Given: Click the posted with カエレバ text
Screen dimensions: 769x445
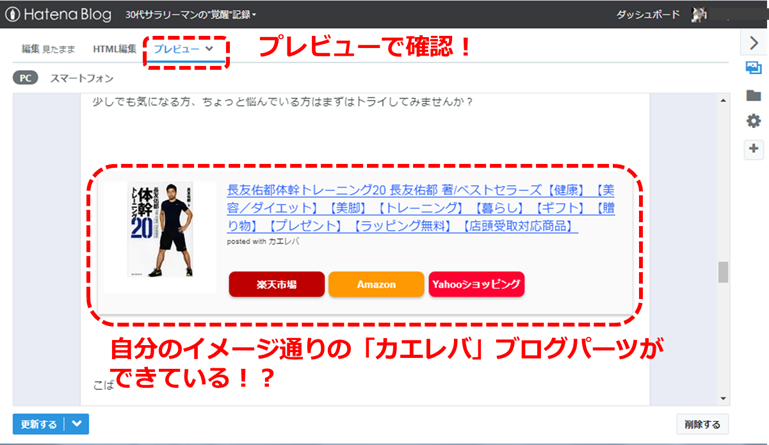Looking at the screenshot, I should [x=263, y=241].
